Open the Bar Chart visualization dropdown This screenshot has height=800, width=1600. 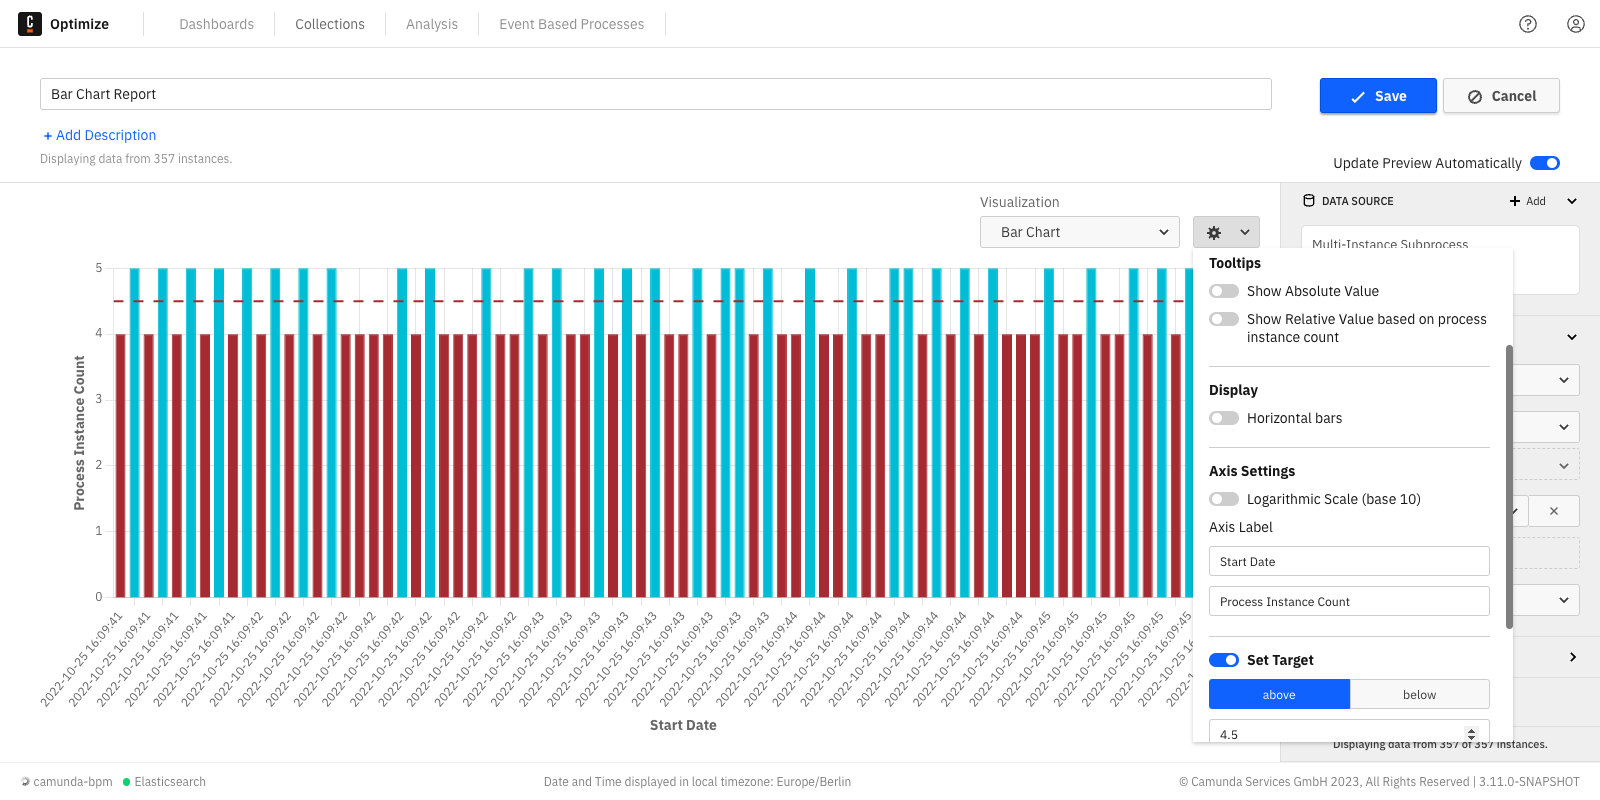tap(1080, 232)
